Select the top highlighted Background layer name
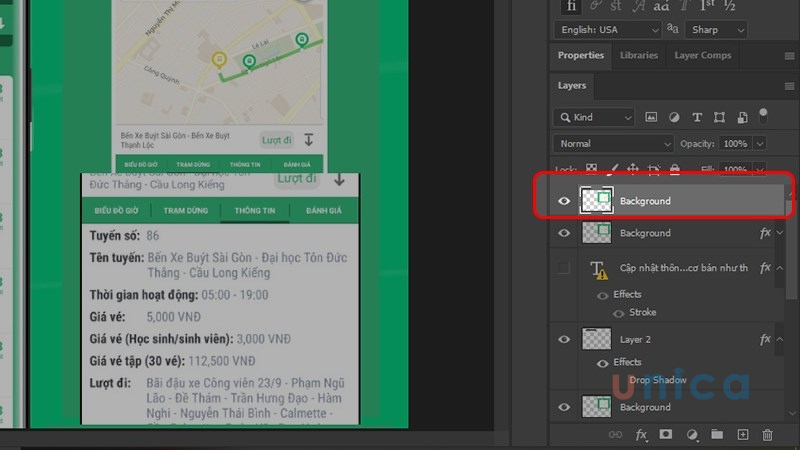The height and width of the screenshot is (450, 800). click(x=645, y=201)
